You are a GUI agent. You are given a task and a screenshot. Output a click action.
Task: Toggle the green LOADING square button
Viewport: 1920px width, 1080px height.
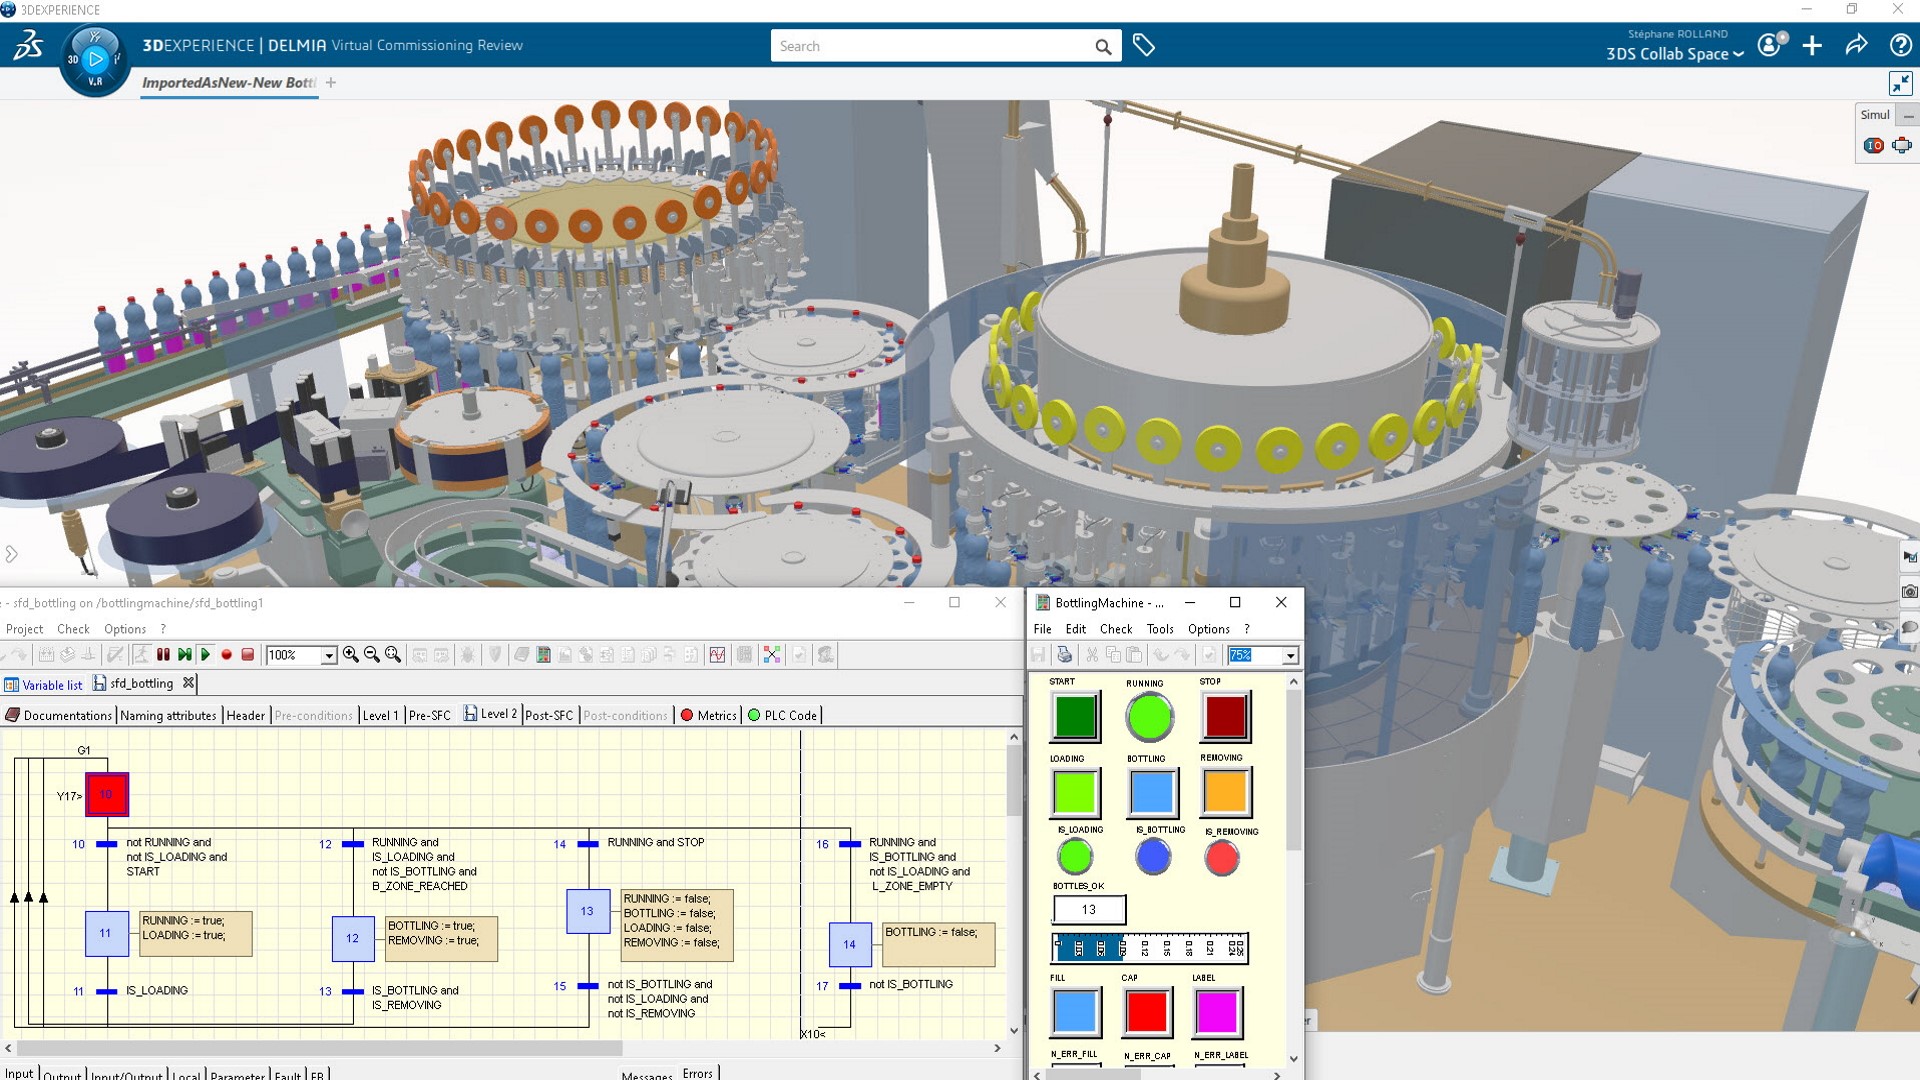tap(1075, 793)
